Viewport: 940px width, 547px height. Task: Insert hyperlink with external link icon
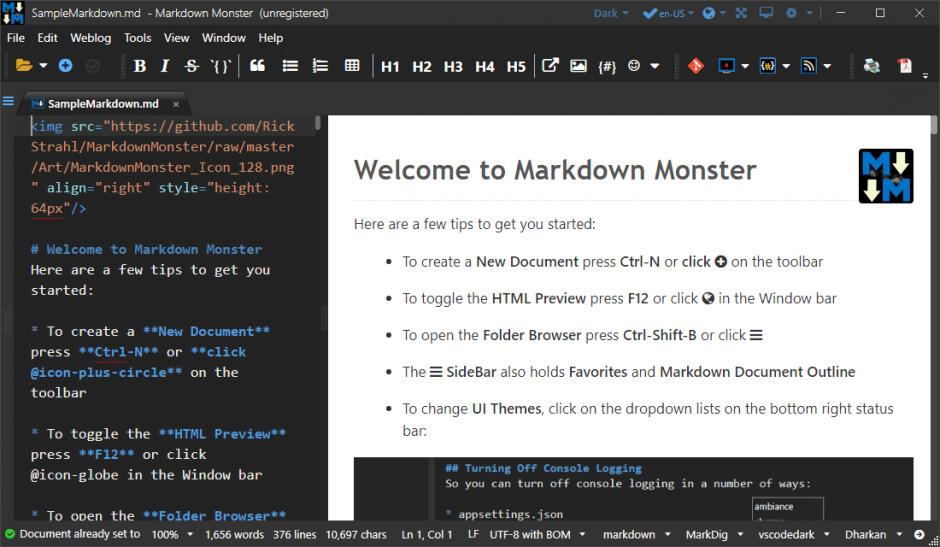(x=550, y=65)
